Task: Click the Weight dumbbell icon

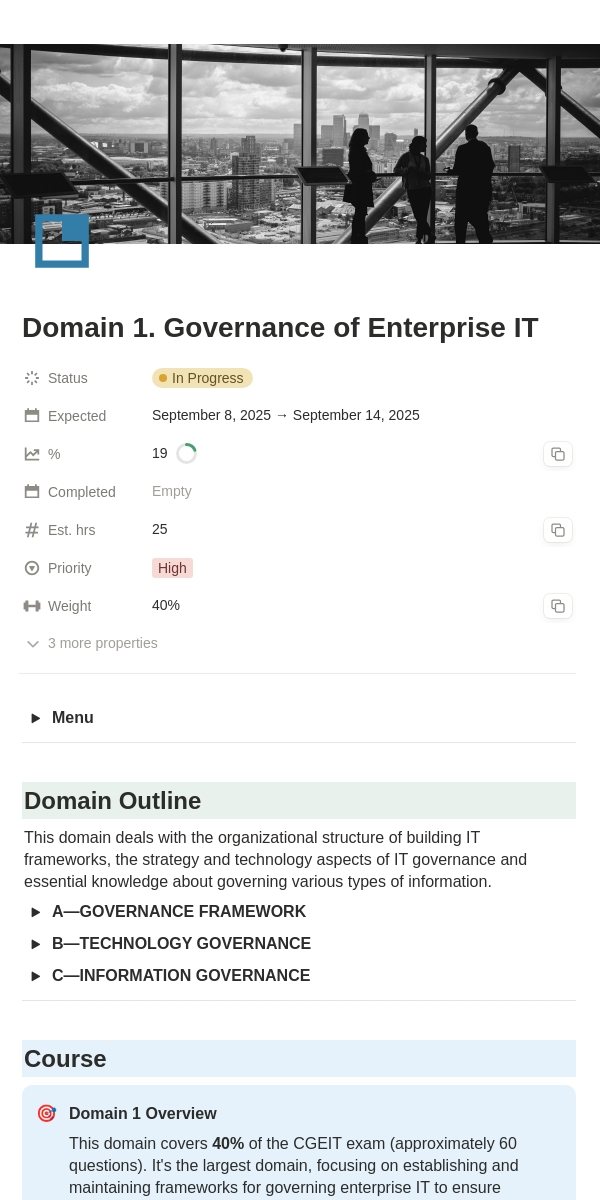Action: 32,606
